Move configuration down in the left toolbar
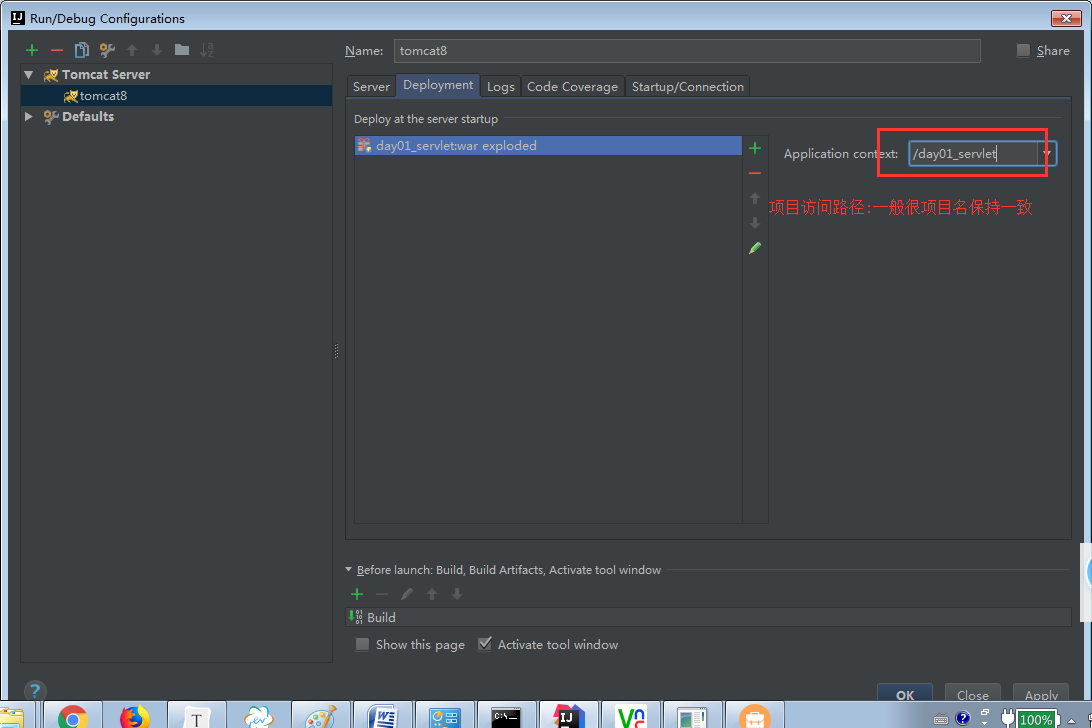The image size is (1092, 728). tap(157, 50)
